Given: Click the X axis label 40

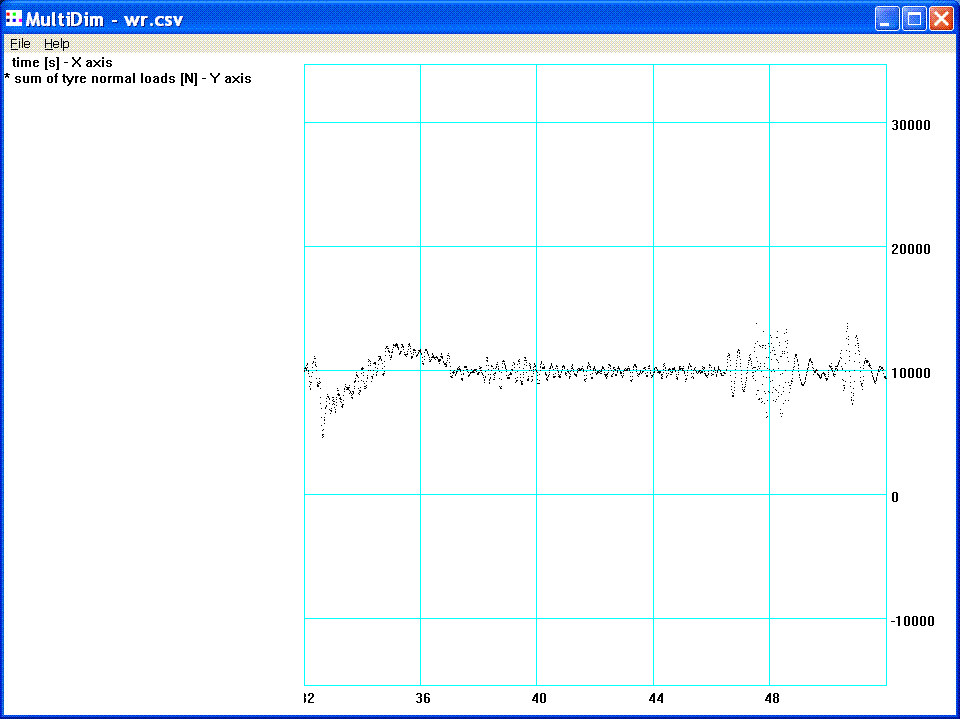Looking at the screenshot, I should (x=539, y=698).
